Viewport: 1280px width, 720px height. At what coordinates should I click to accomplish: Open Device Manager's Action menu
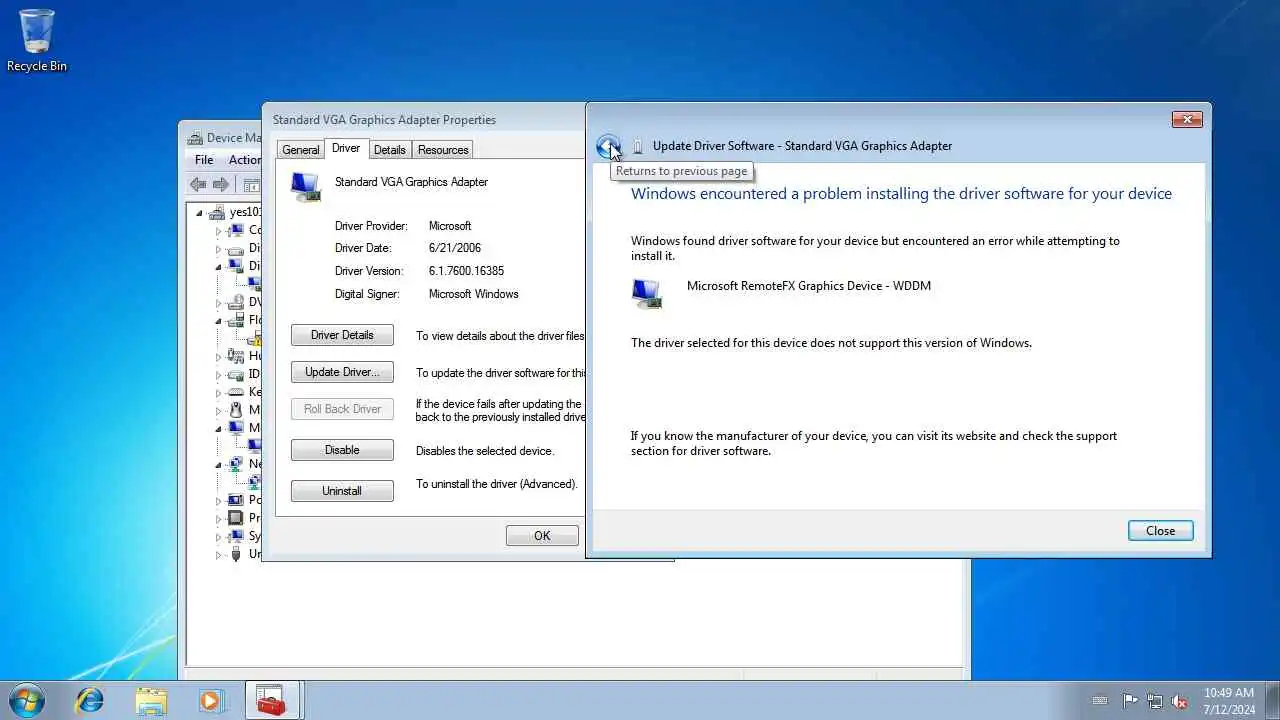(244, 160)
